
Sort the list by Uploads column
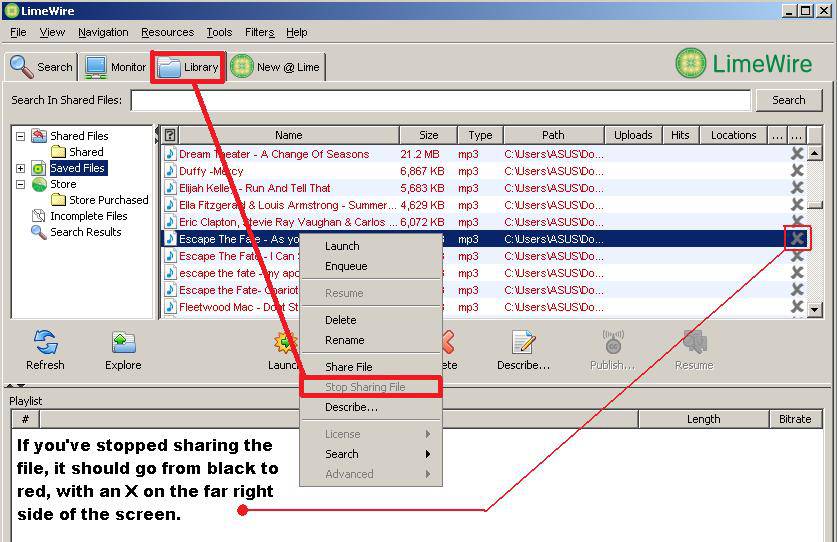[633, 135]
